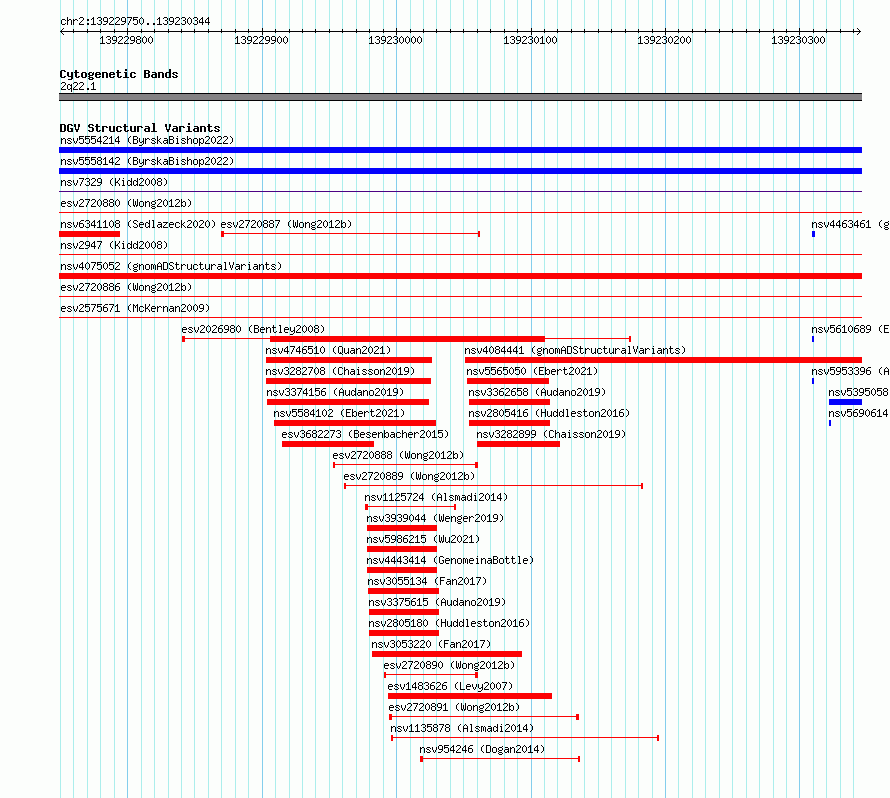Click the Cytogenetic Bands track title
The image size is (890, 798).
pos(119,74)
